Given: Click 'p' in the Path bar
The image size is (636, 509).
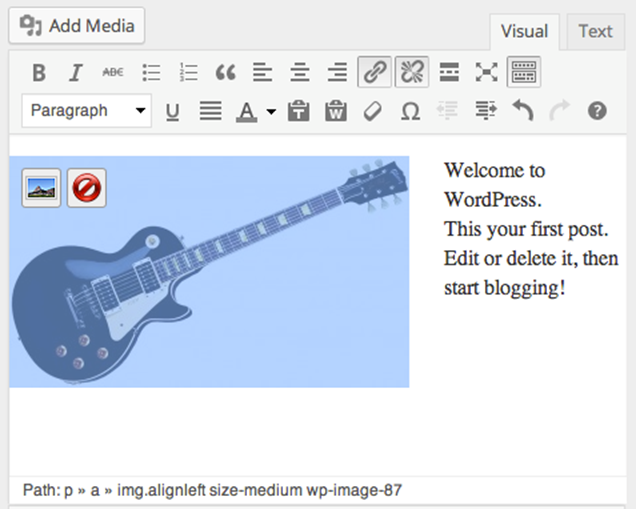Looking at the screenshot, I should 68,491.
